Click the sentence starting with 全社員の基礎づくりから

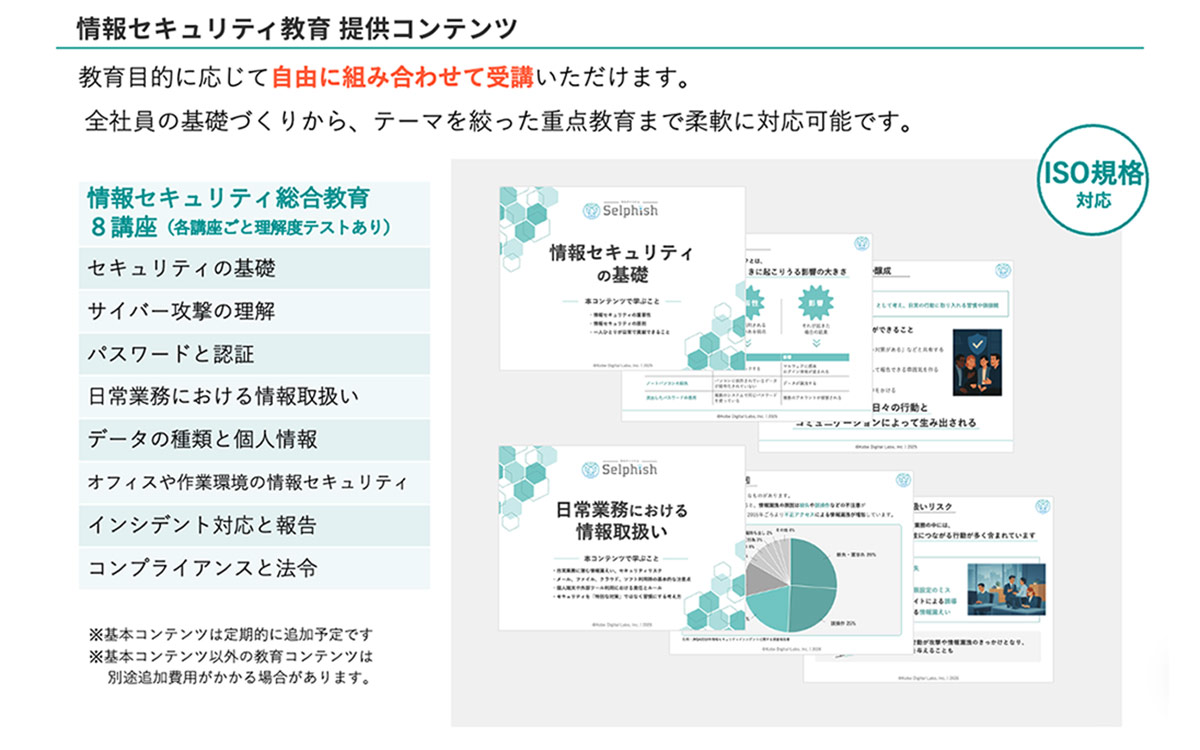click(499, 124)
